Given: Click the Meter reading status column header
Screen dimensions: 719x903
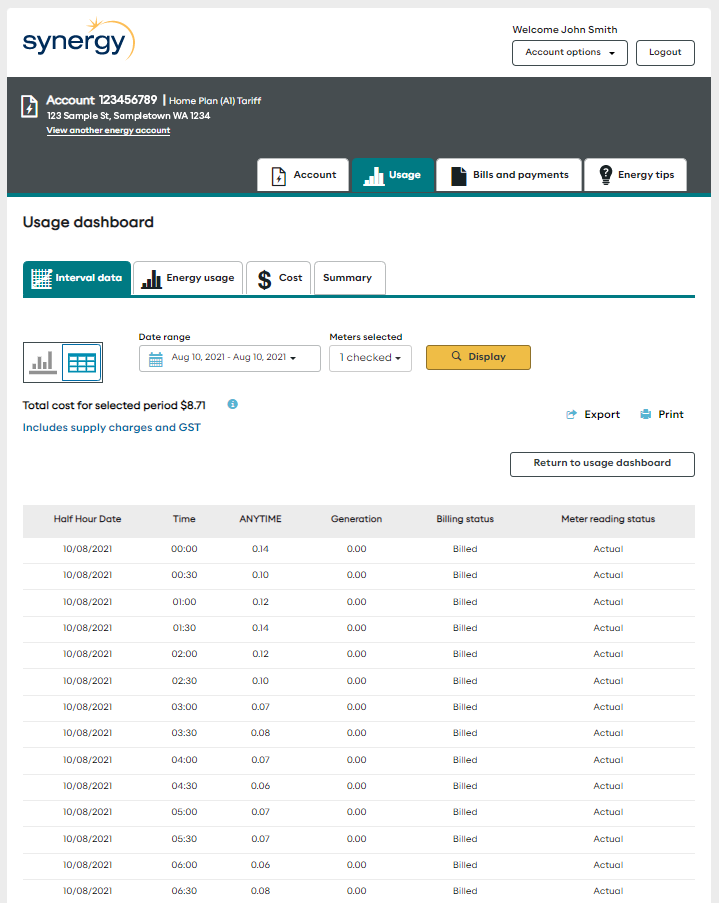Looking at the screenshot, I should point(608,519).
